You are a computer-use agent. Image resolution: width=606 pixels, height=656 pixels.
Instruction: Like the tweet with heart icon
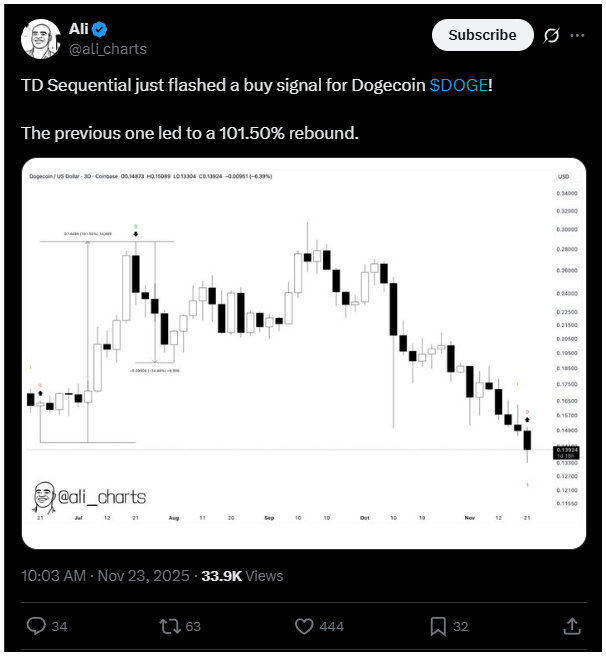[305, 626]
